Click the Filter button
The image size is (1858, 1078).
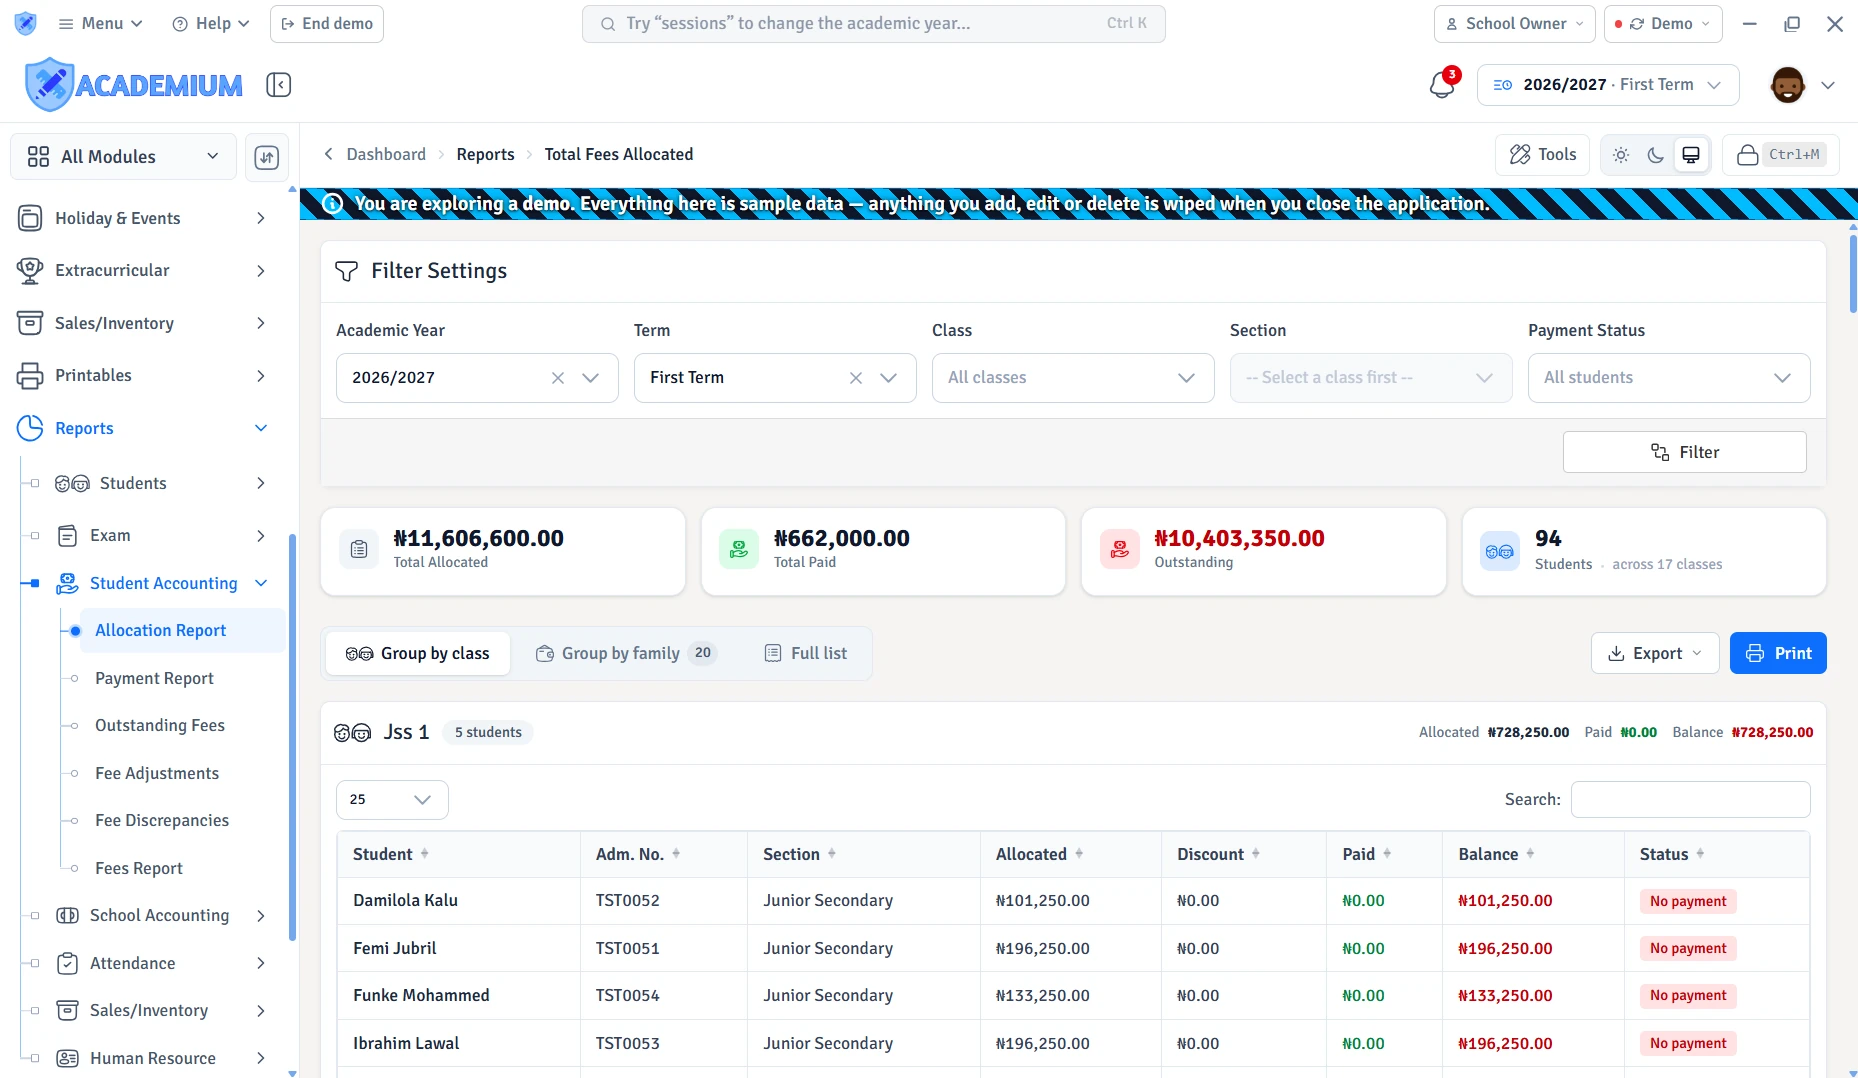click(1684, 452)
